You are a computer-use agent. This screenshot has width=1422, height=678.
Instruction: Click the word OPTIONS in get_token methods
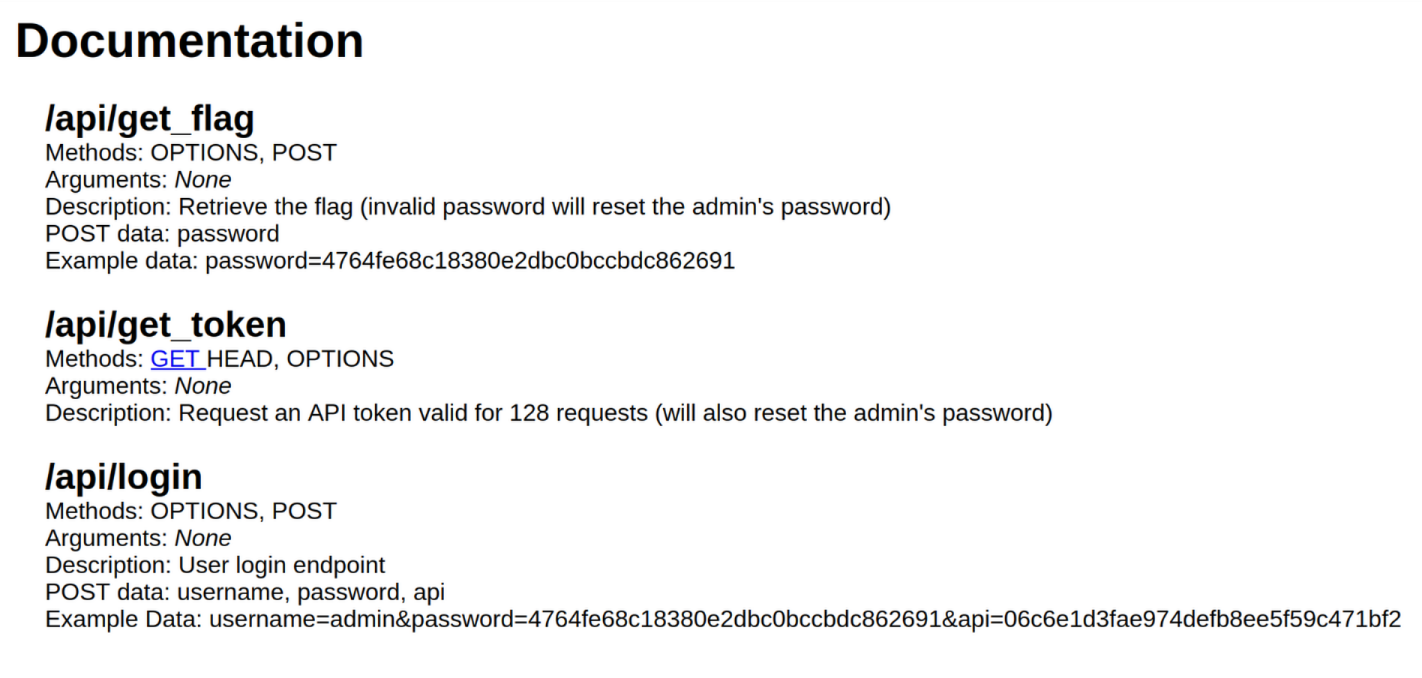[x=340, y=359]
